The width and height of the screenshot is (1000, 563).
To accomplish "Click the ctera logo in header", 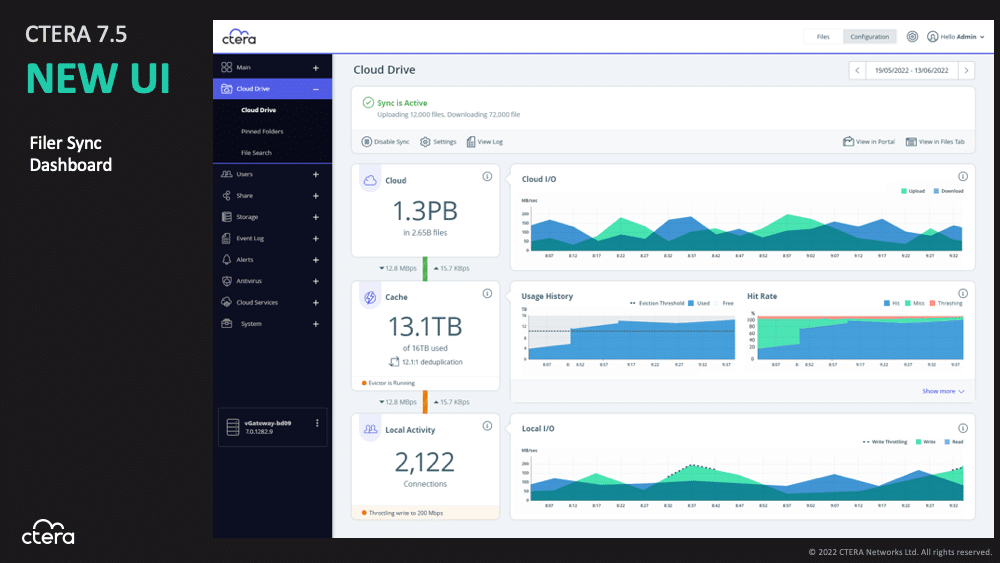I will coord(239,37).
